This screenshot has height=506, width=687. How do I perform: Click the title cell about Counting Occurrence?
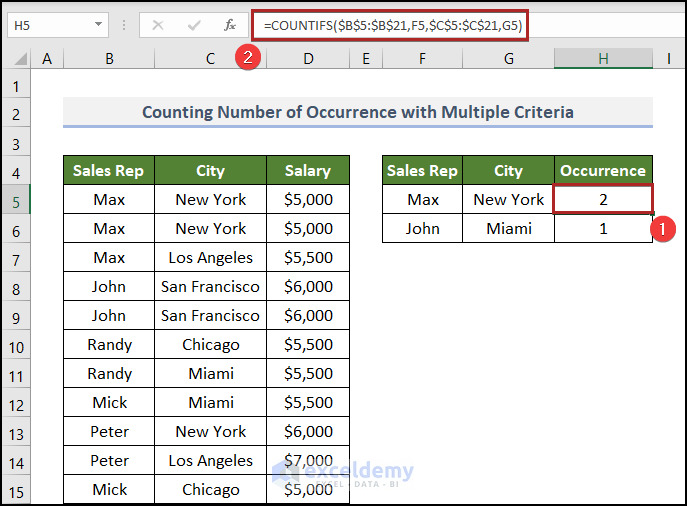(x=357, y=112)
